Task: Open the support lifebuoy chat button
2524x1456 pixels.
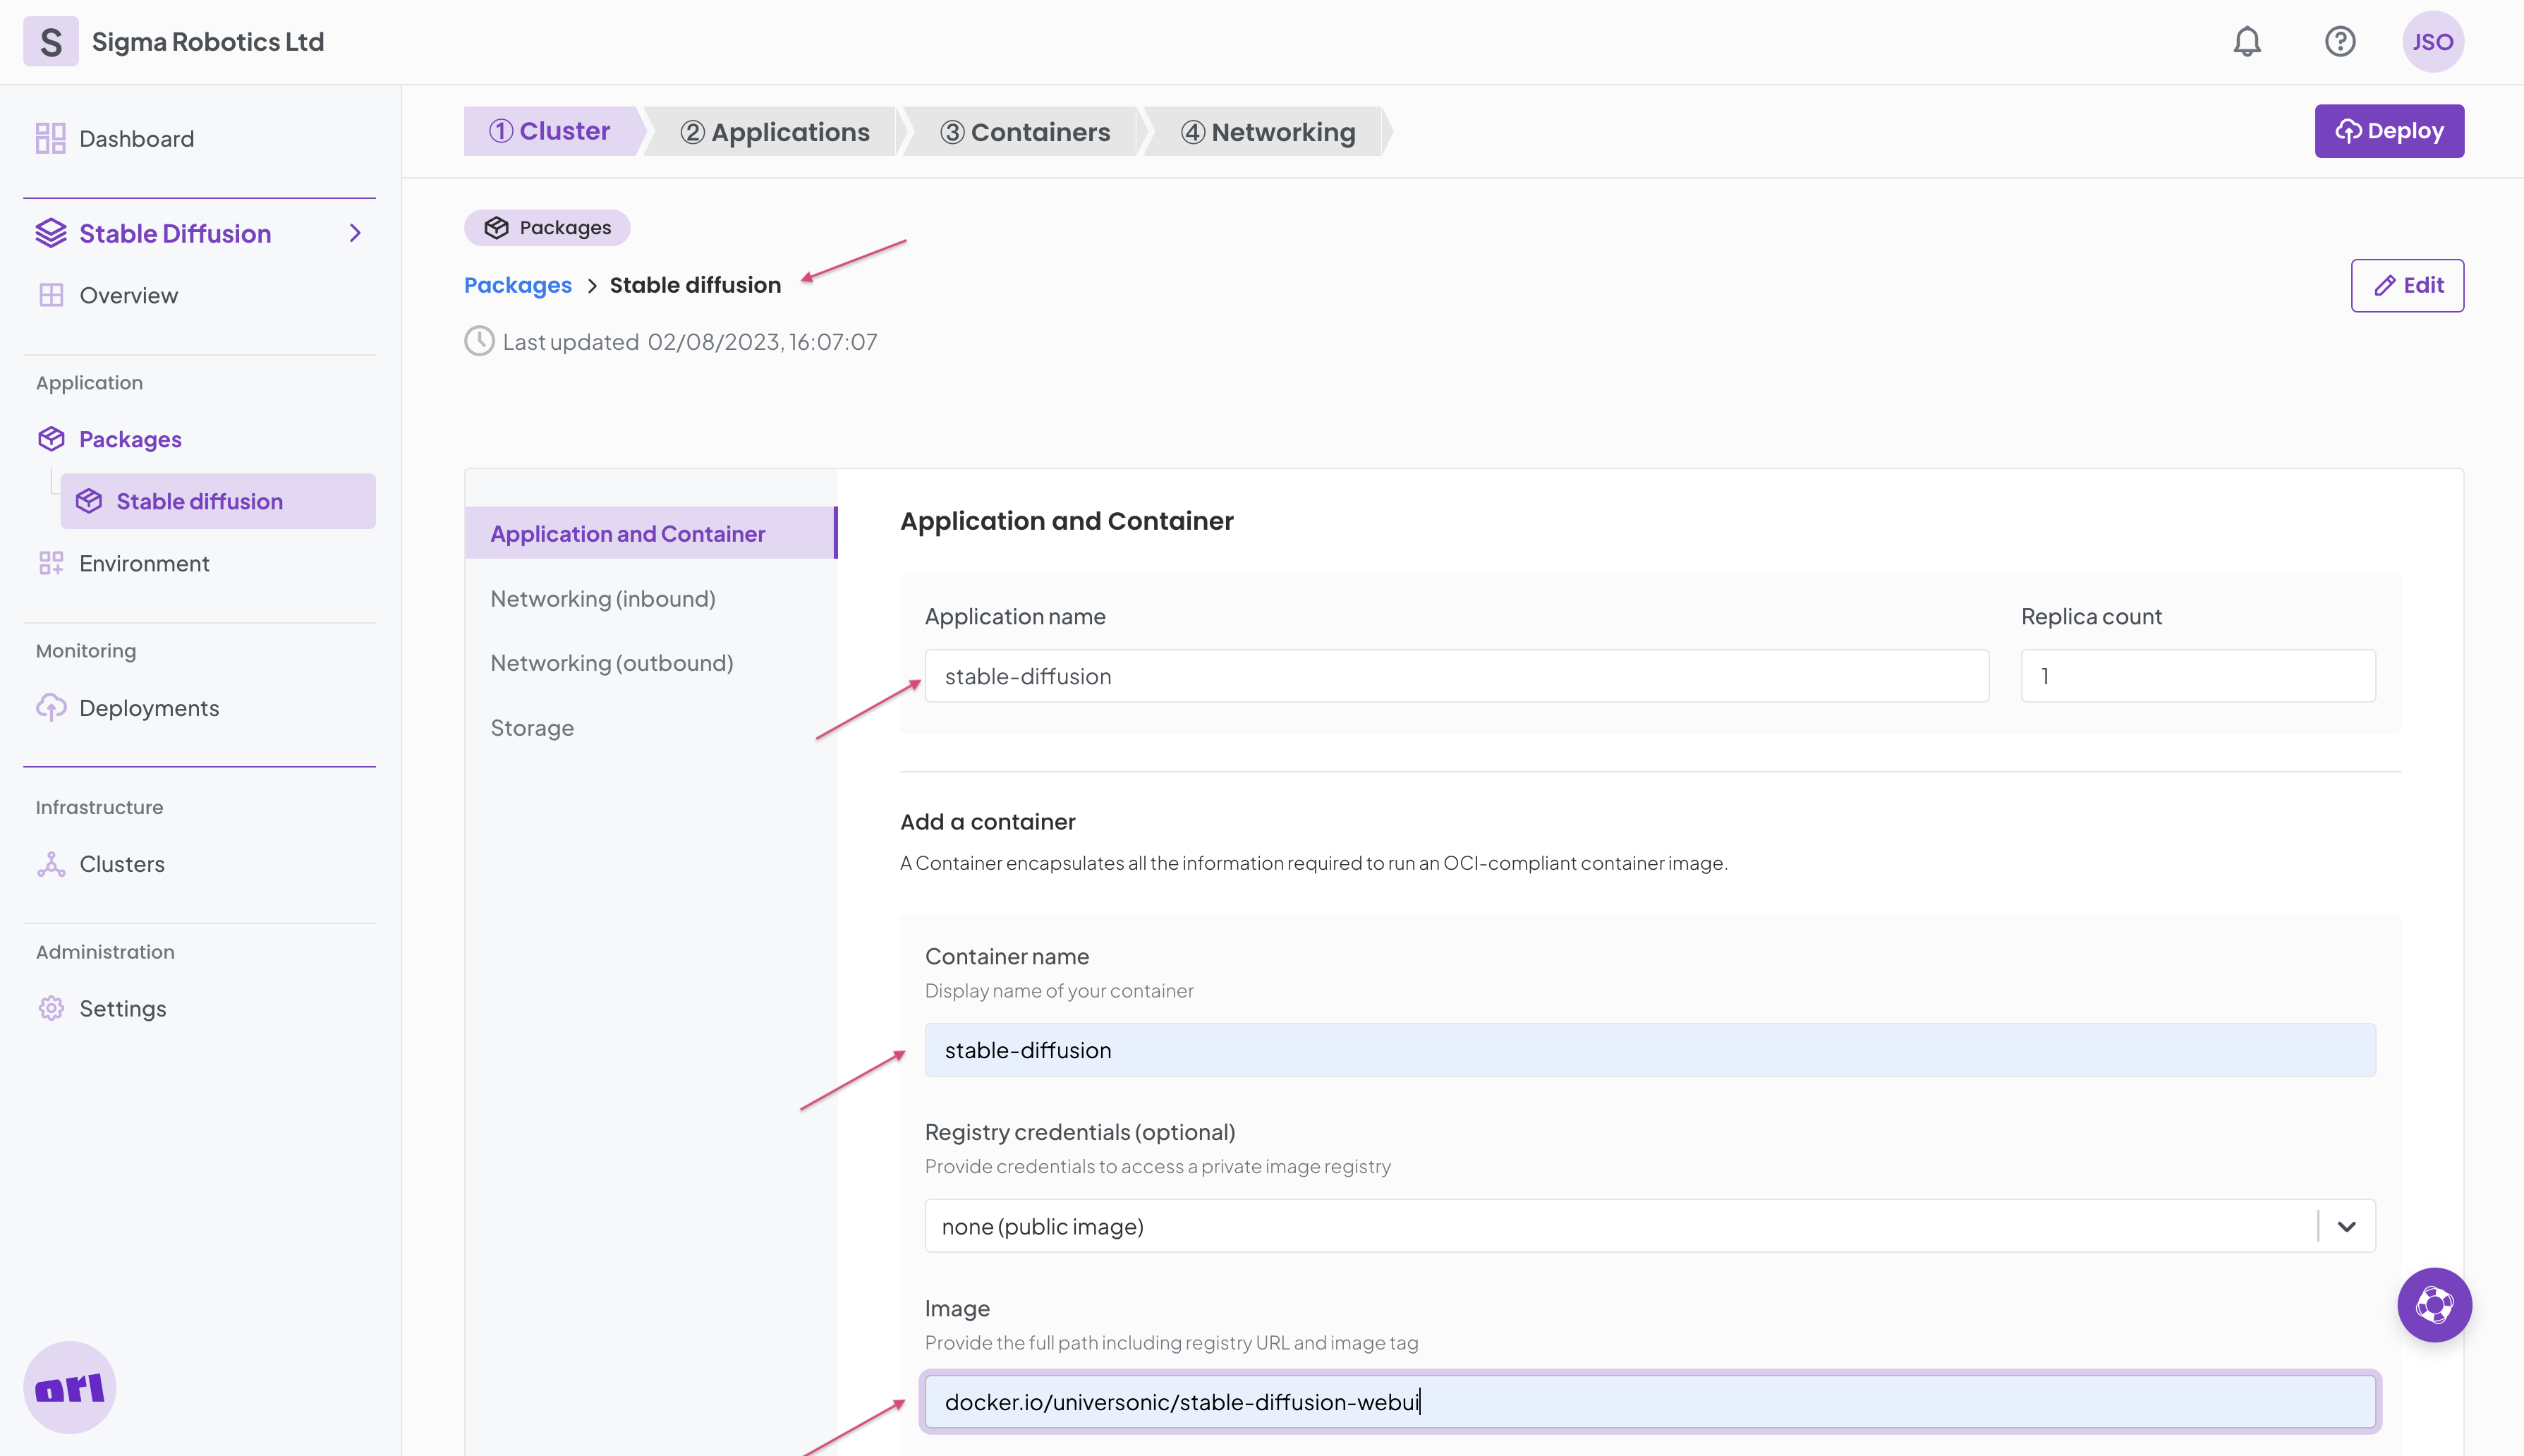Action: pos(2434,1305)
